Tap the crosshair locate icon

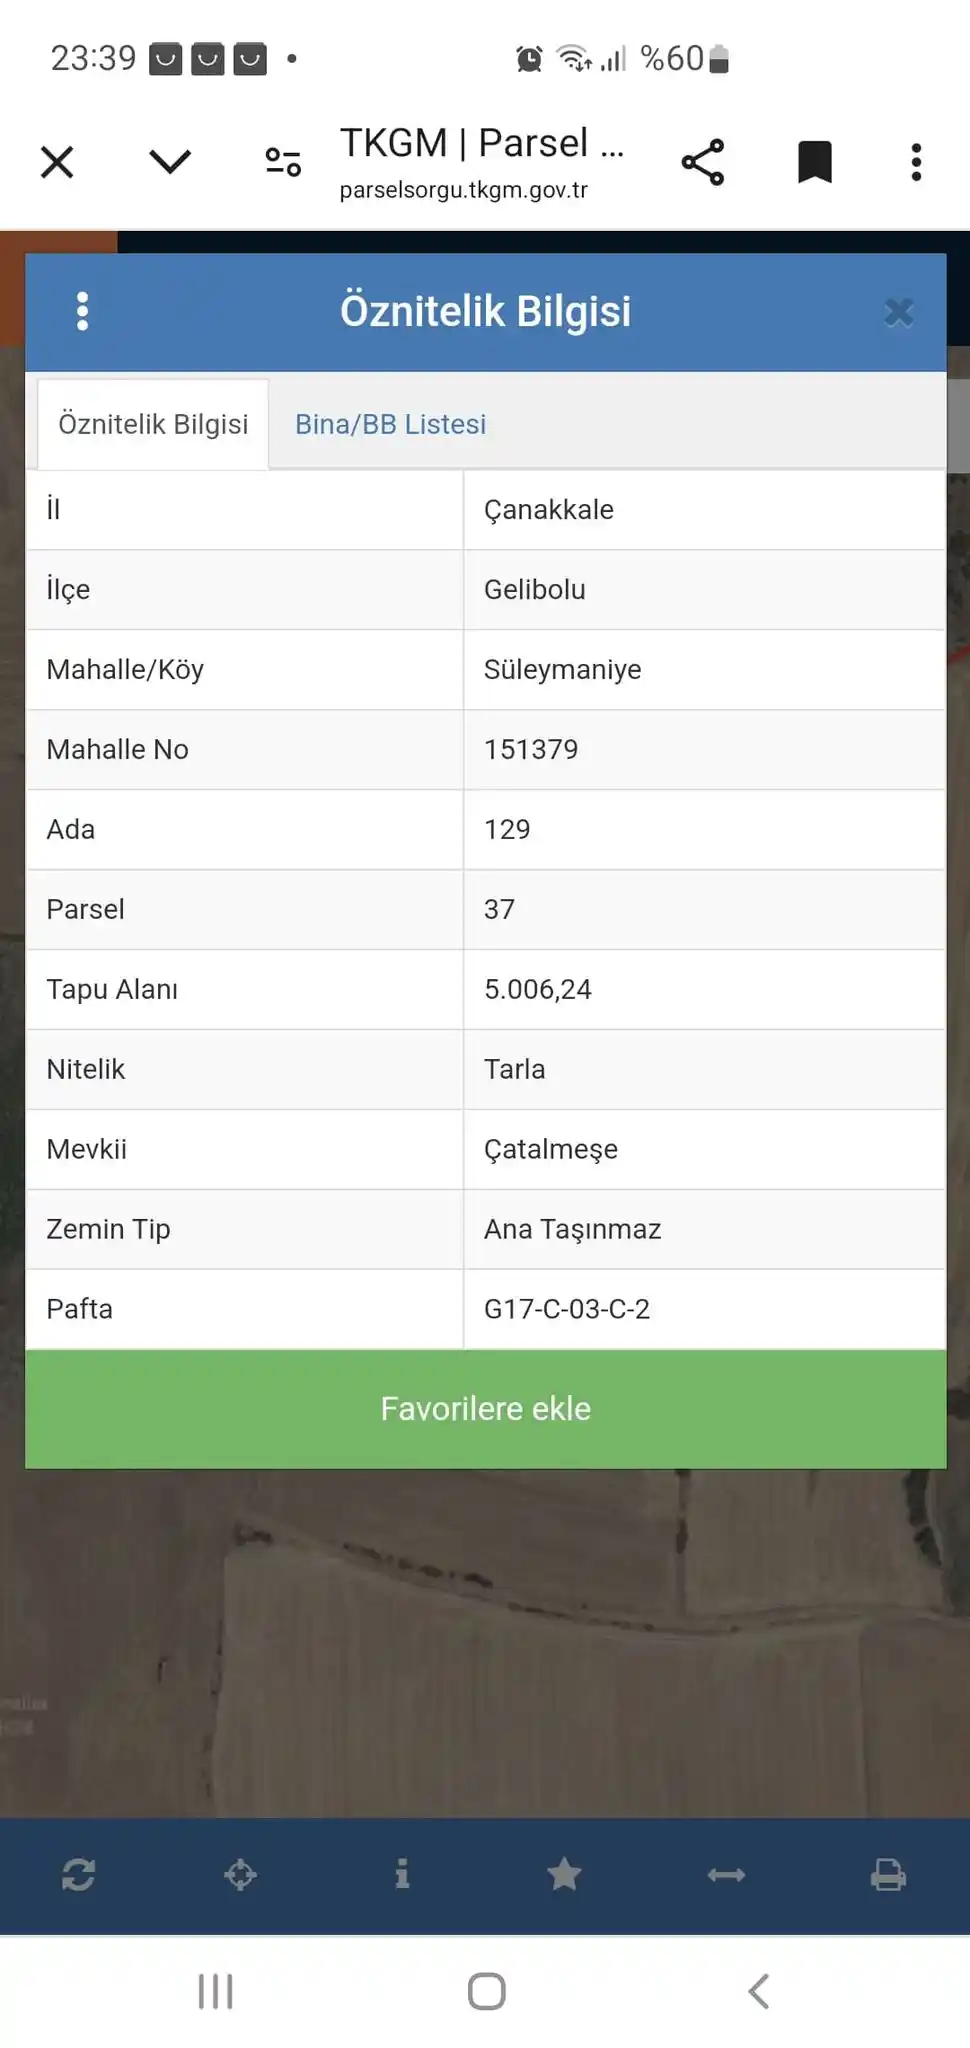point(240,1875)
